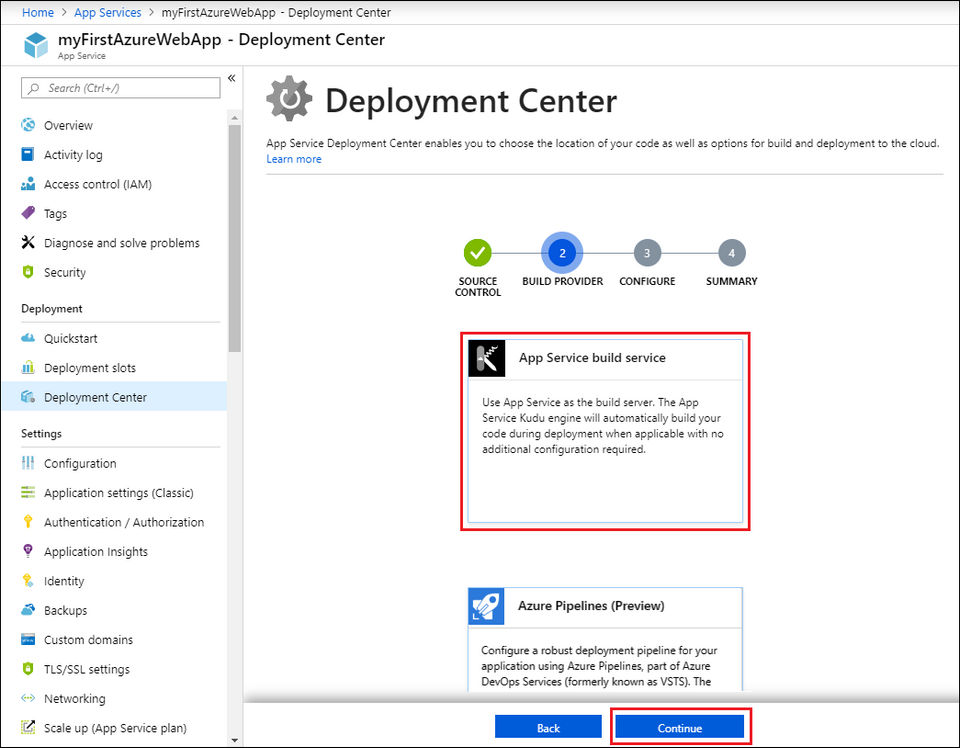Click the Quickstart cloud icon

coord(28,338)
